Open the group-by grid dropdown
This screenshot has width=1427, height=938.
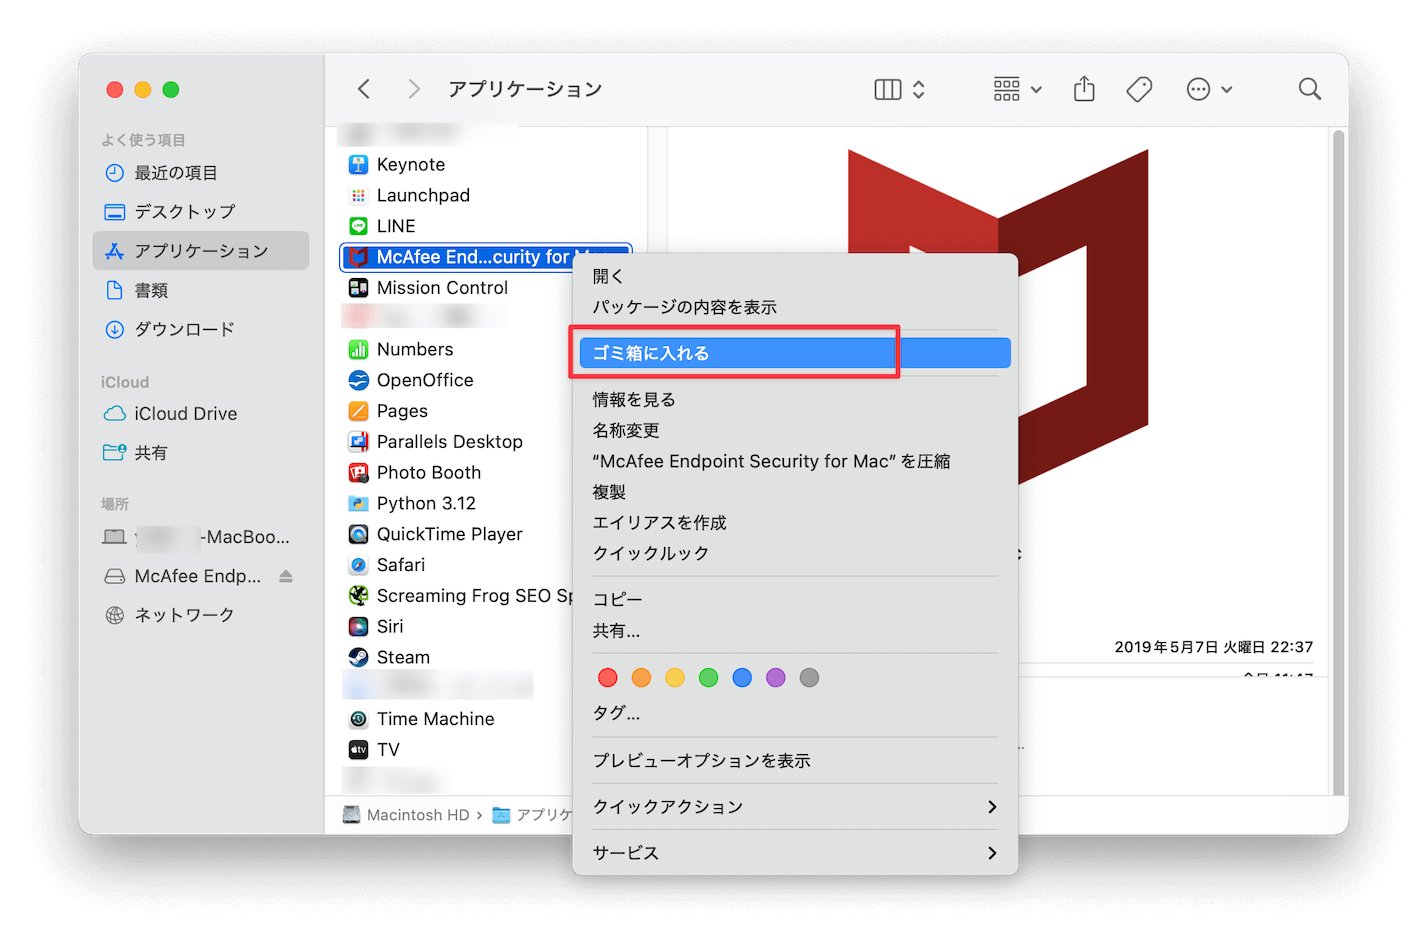[x=1018, y=89]
